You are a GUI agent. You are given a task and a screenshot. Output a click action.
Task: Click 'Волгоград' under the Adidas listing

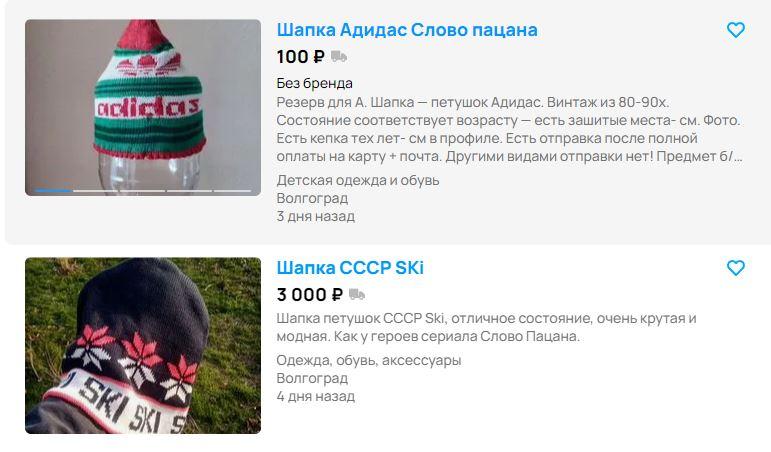[x=312, y=198]
